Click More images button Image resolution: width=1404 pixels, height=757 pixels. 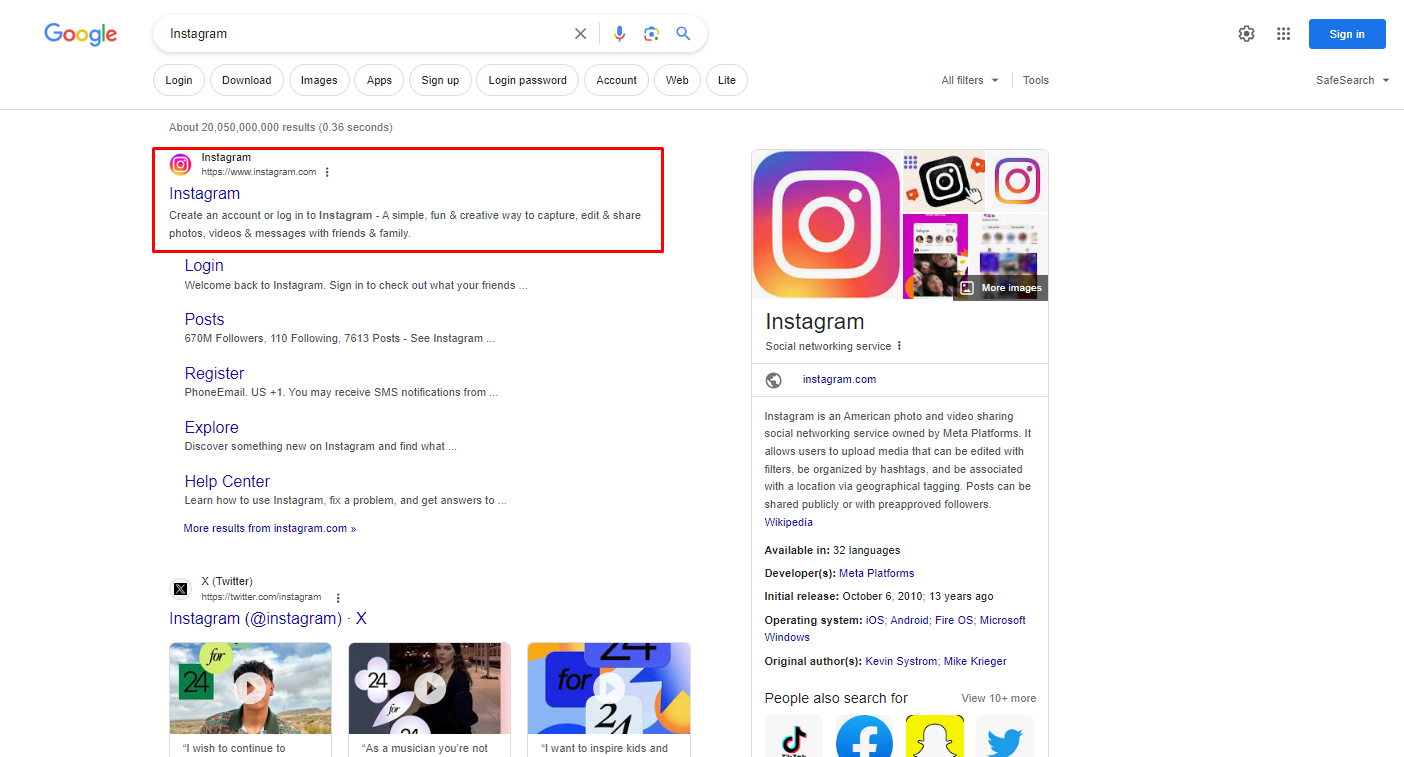[x=1001, y=288]
